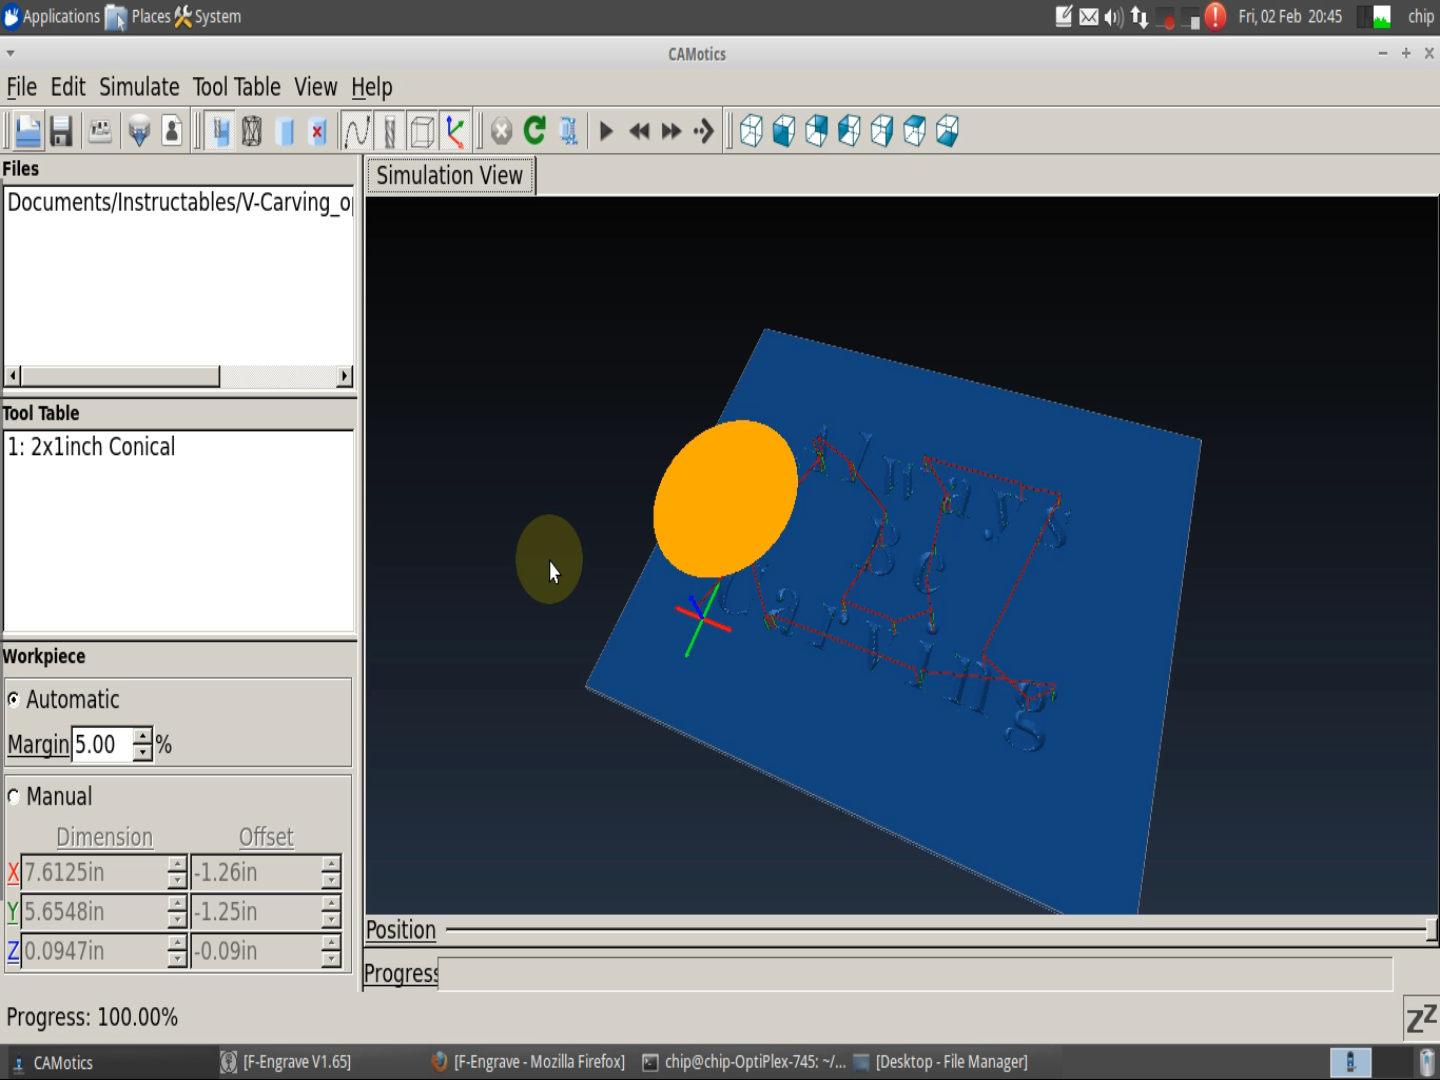Click the stop simulation icon
This screenshot has width=1440, height=1080.
coord(500,130)
